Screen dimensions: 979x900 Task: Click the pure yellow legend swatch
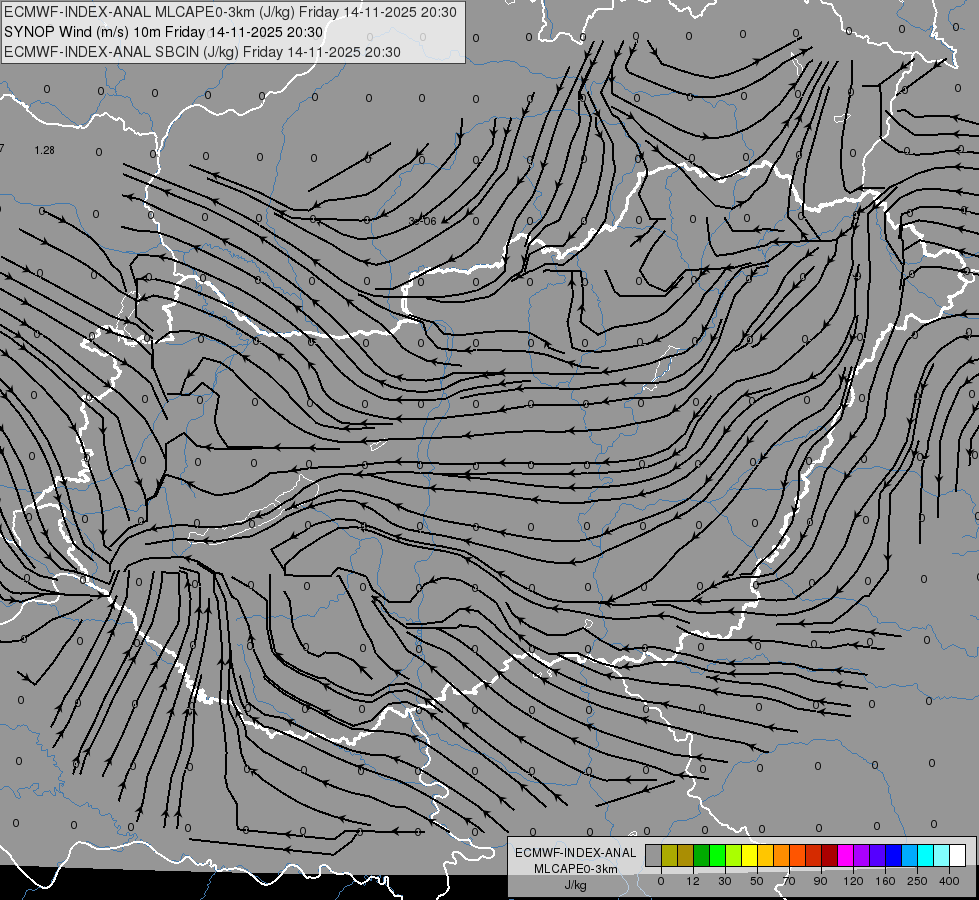[749, 855]
